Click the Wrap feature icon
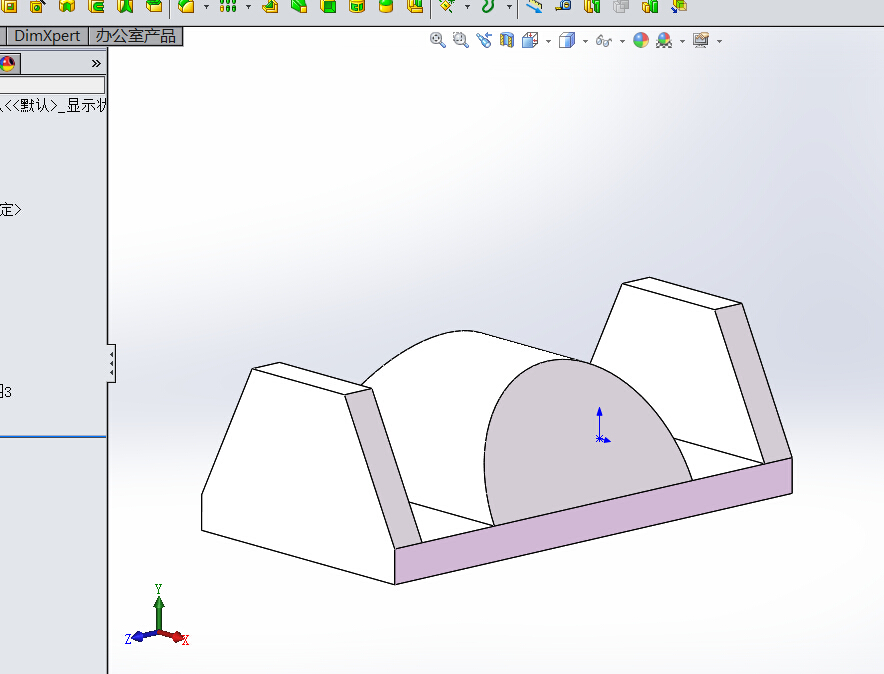Viewport: 884px width, 674px height. click(x=357, y=6)
